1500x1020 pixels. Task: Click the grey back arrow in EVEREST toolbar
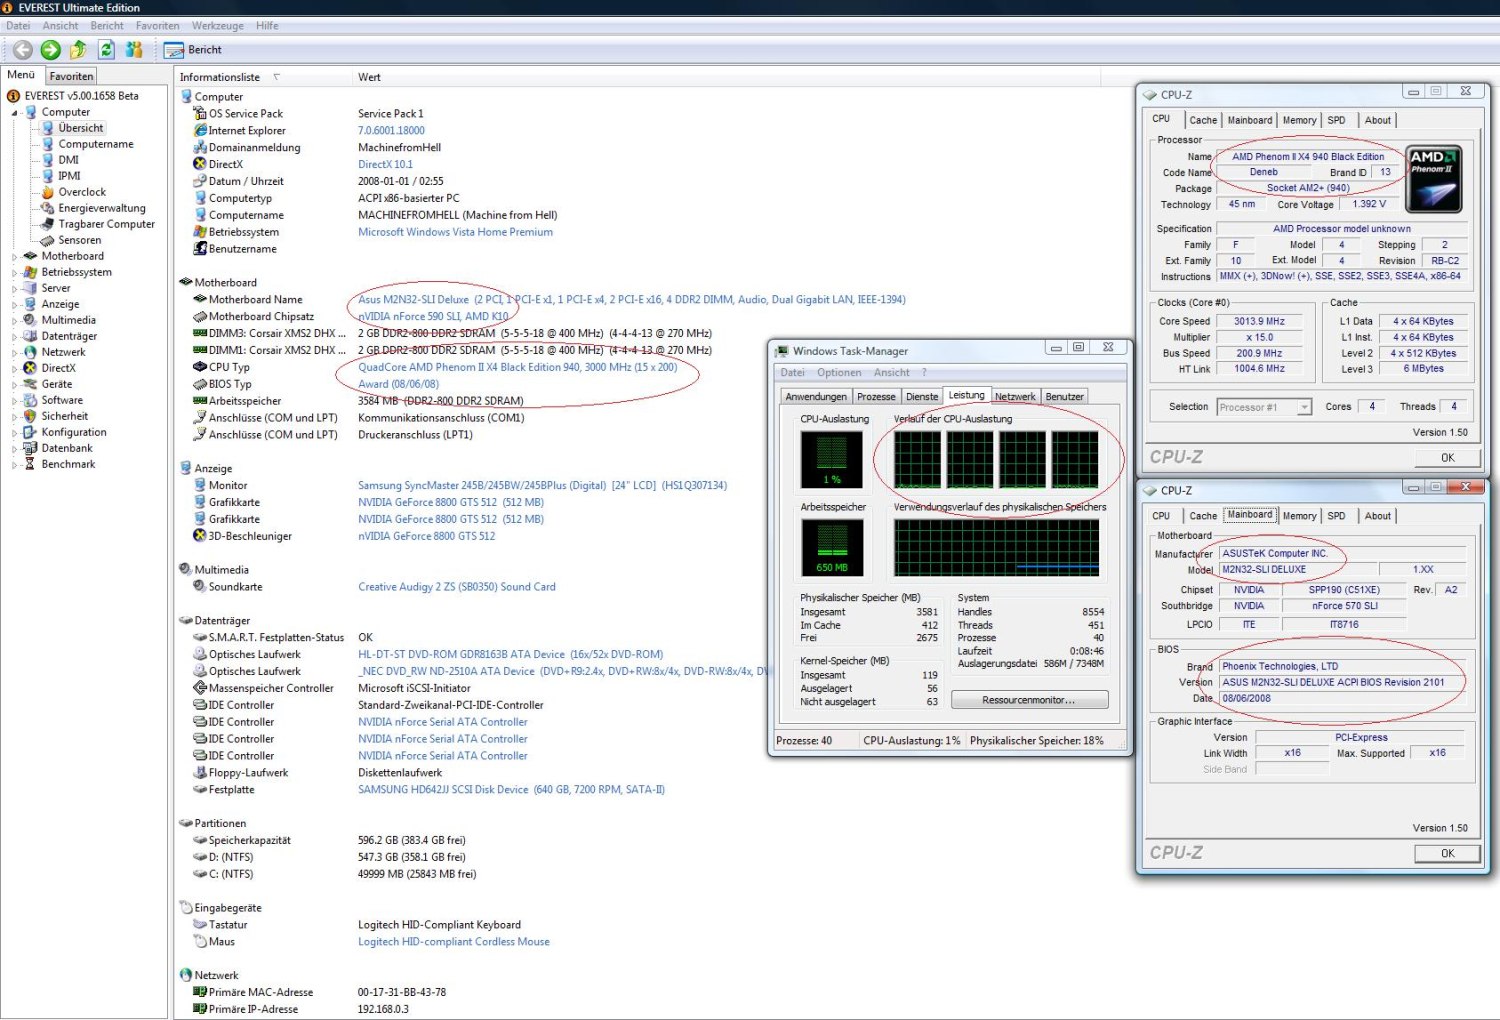[22, 50]
